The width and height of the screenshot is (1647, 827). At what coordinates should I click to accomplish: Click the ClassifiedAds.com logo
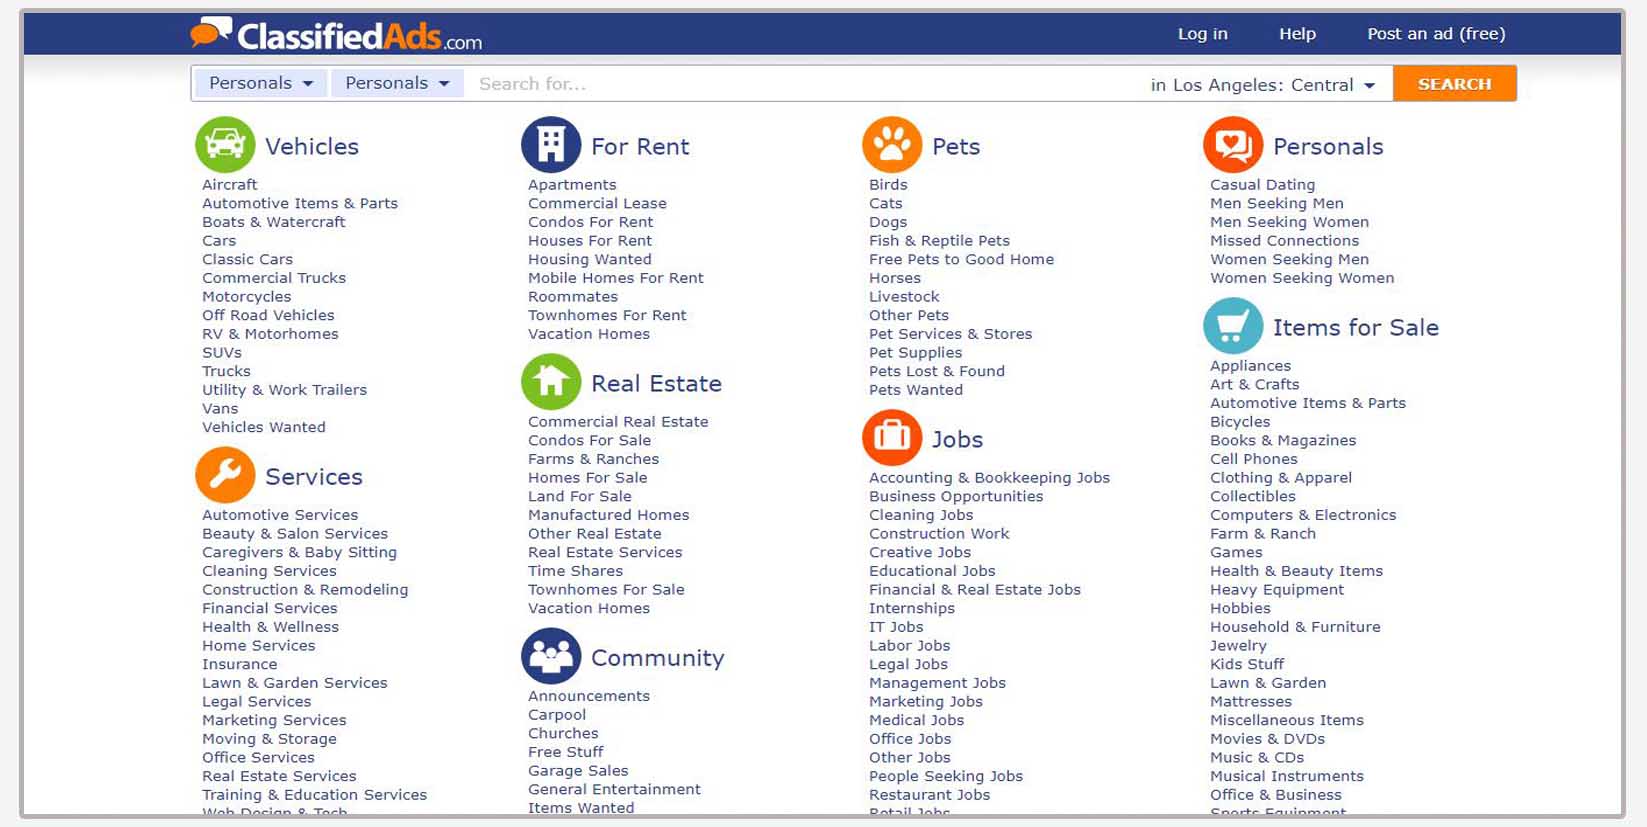click(336, 35)
